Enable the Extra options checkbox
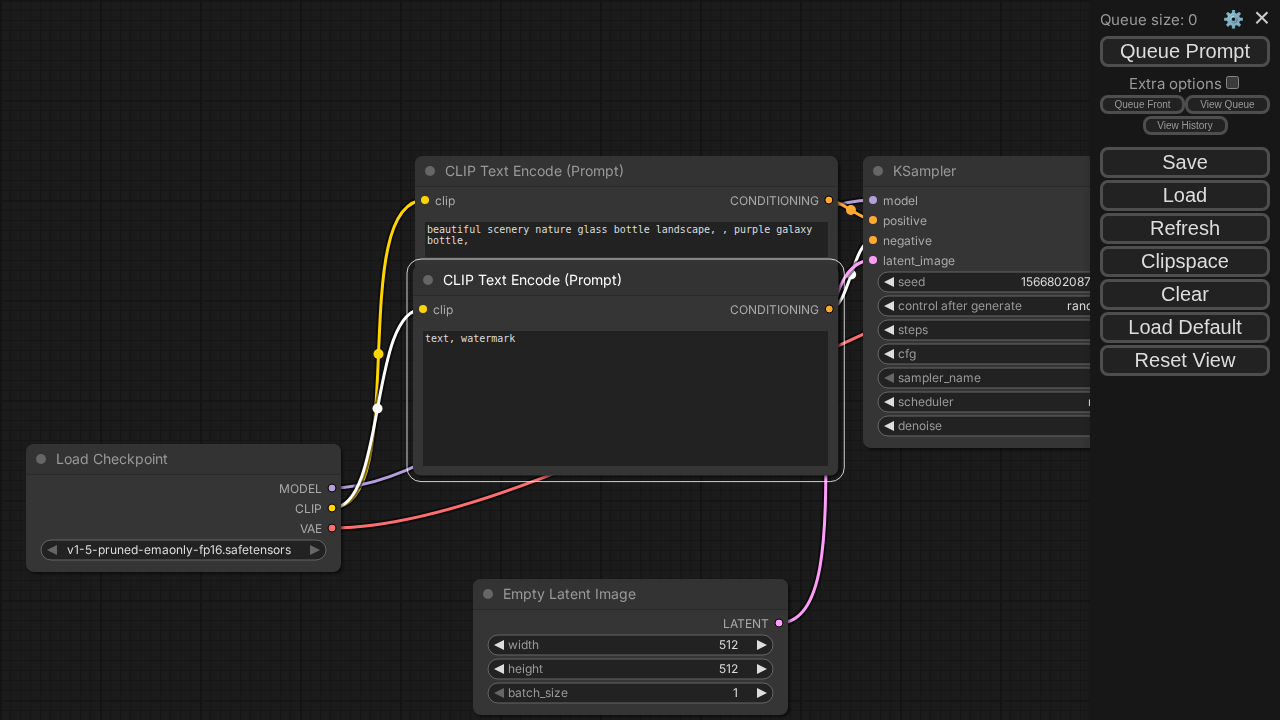 (x=1232, y=83)
